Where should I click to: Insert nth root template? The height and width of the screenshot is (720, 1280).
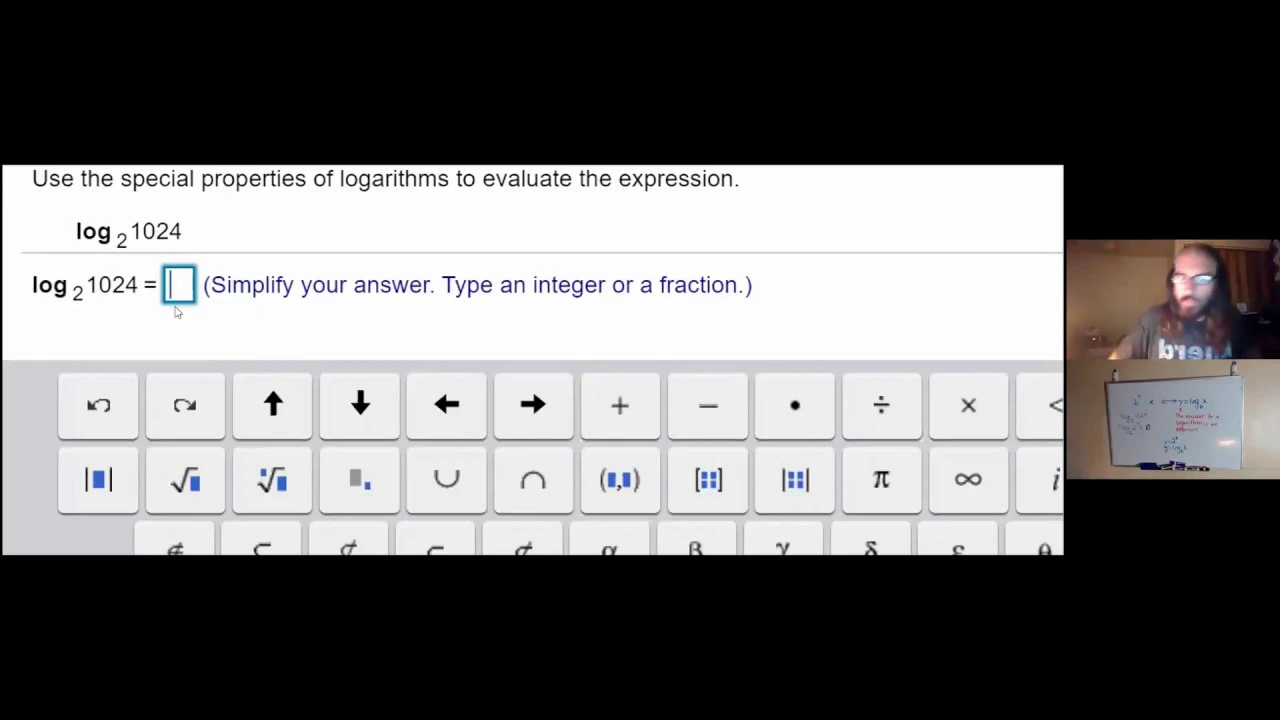coord(272,481)
